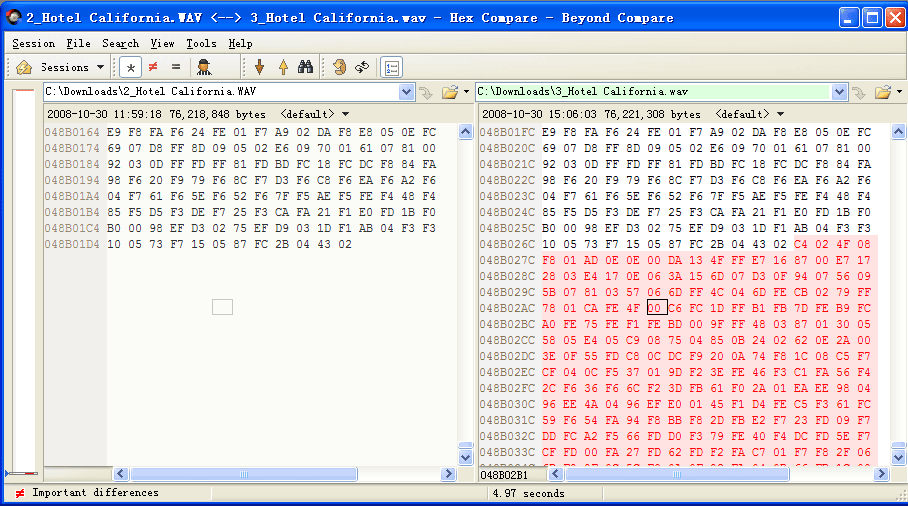Screen dimensions: 908x506
Task: Click right timestamp 2008-10-30 15:06:03
Action: 539,114
